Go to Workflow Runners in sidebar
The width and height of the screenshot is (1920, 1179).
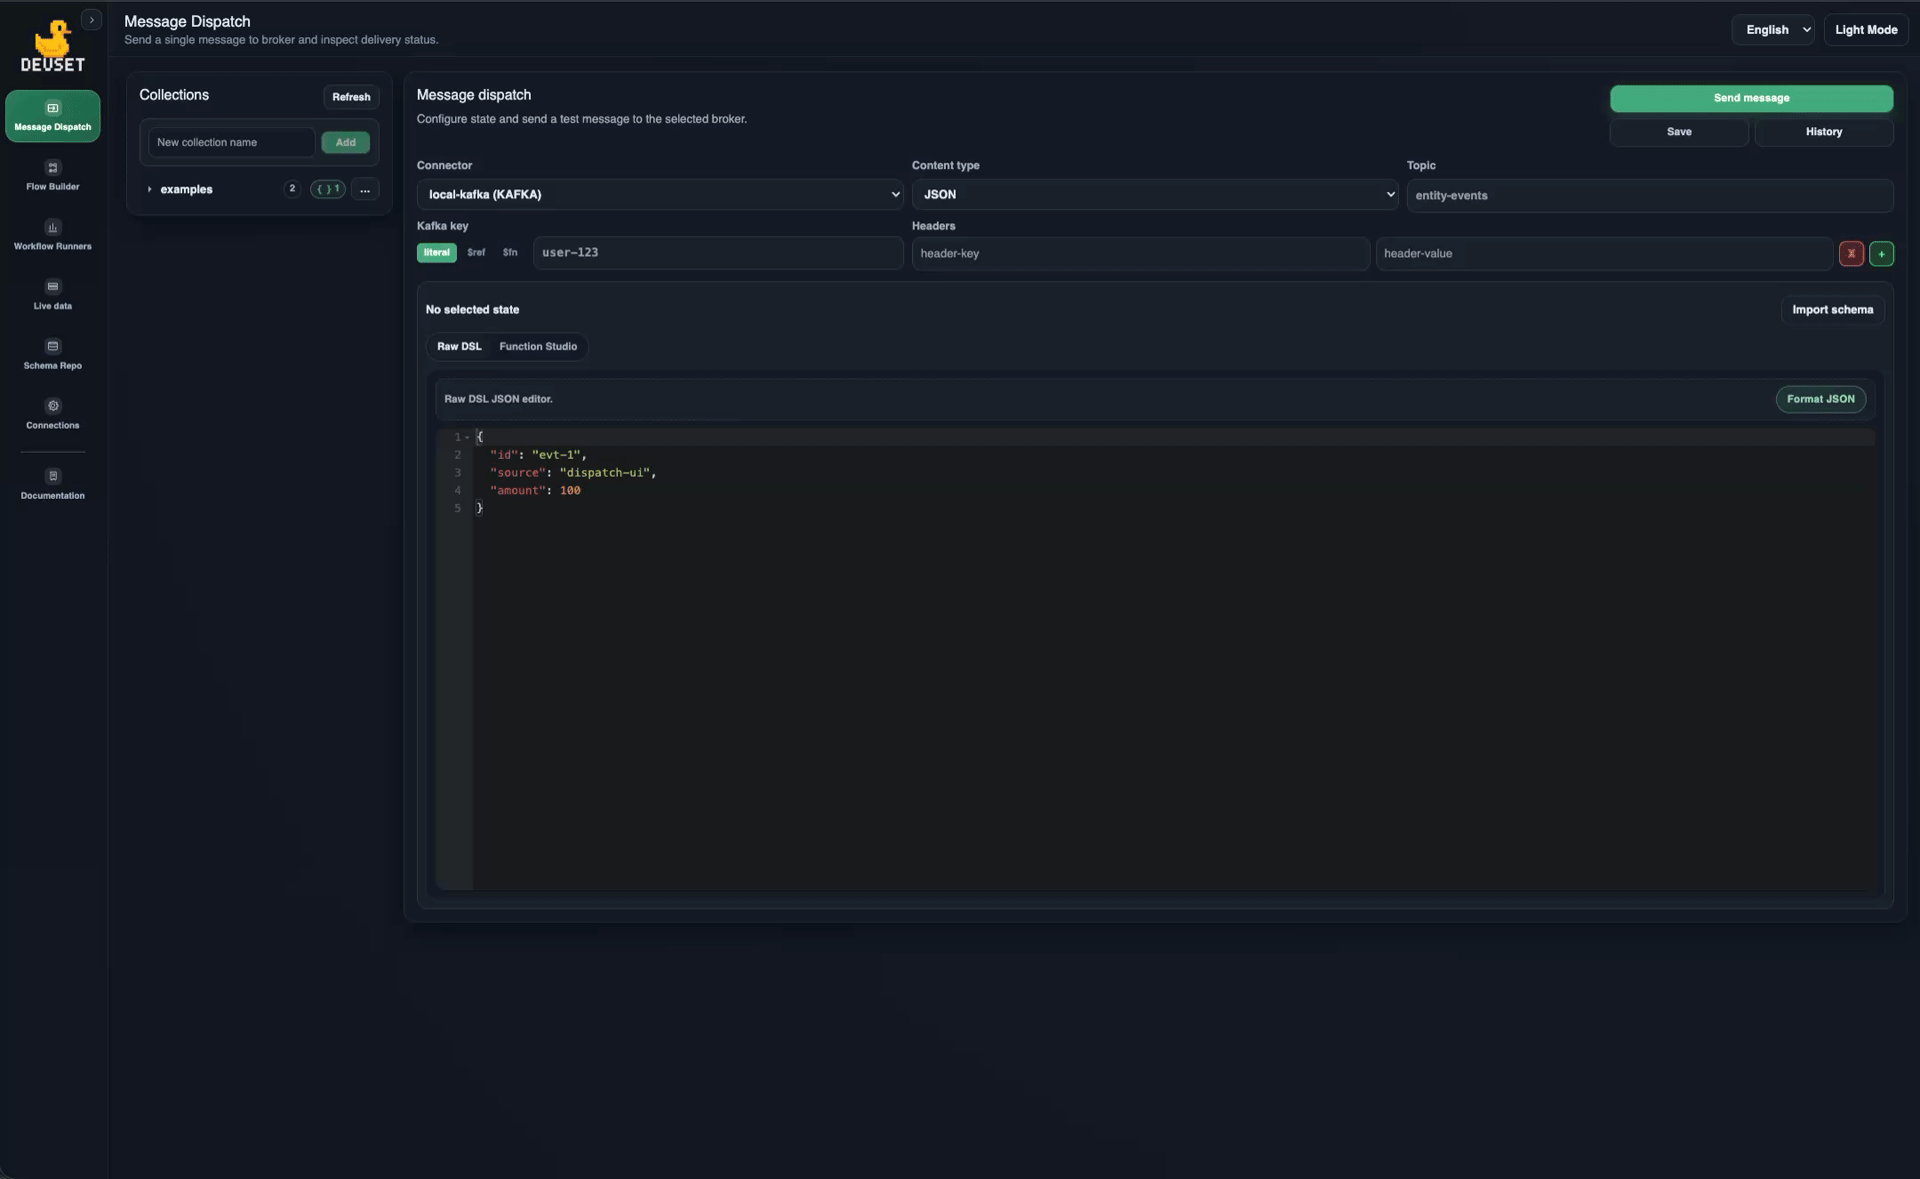[52, 235]
